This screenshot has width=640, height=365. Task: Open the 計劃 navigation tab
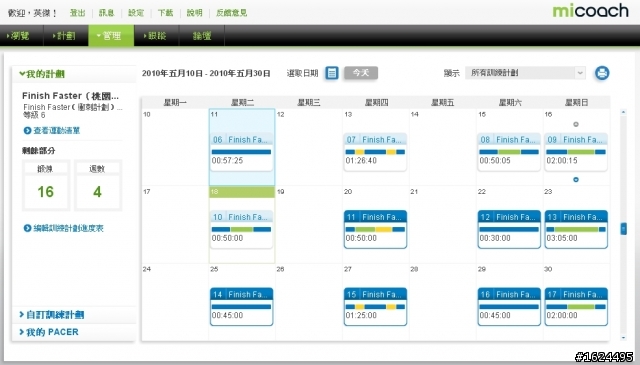[x=66, y=36]
